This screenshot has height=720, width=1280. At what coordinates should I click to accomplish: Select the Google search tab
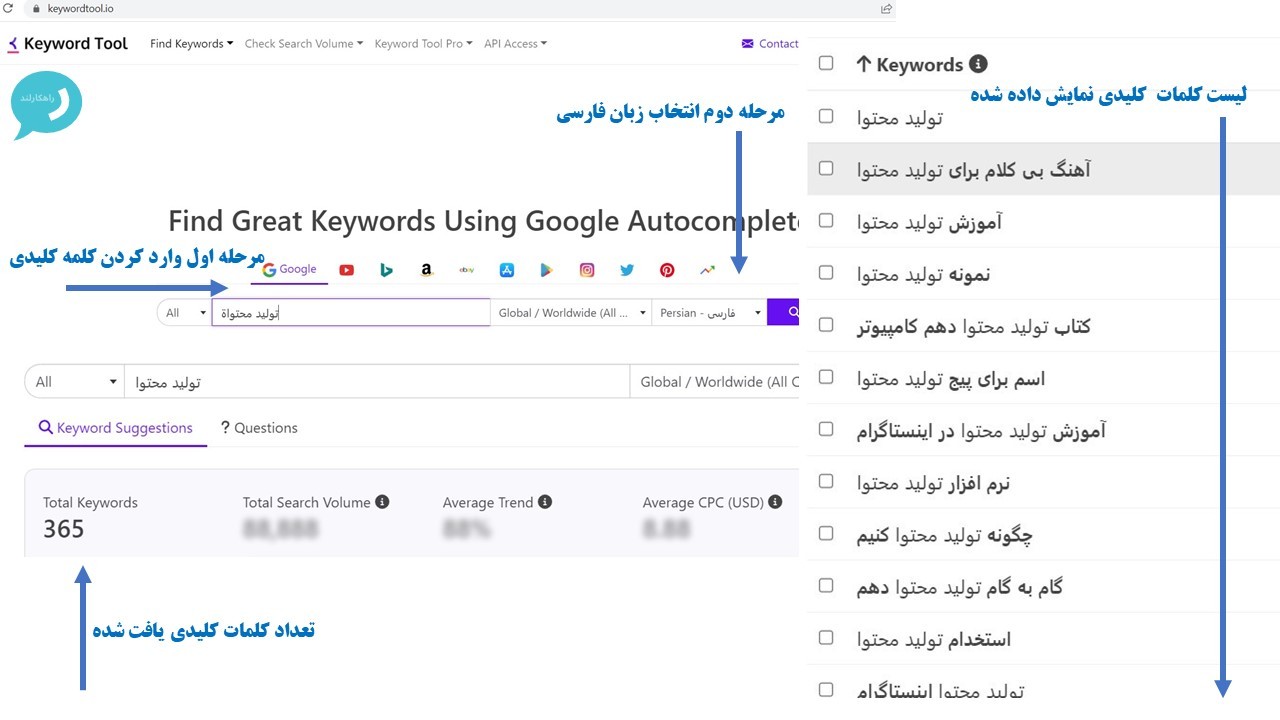click(290, 269)
